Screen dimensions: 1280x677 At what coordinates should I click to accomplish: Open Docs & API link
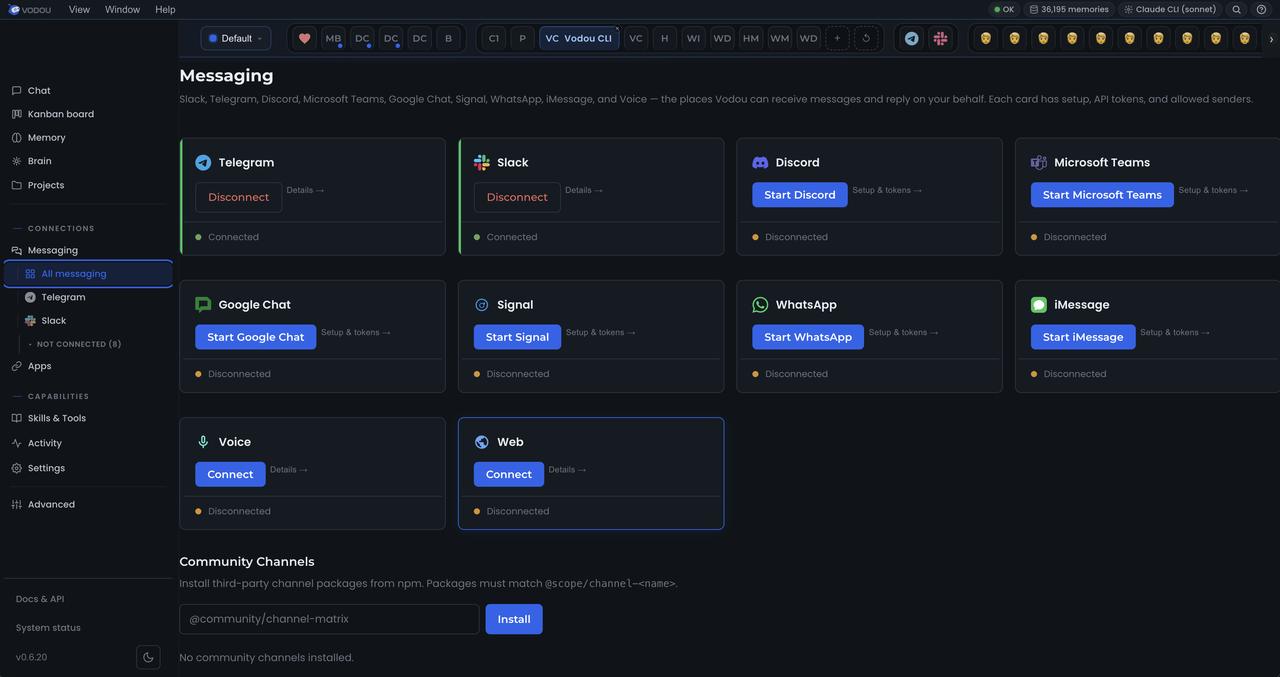40,599
